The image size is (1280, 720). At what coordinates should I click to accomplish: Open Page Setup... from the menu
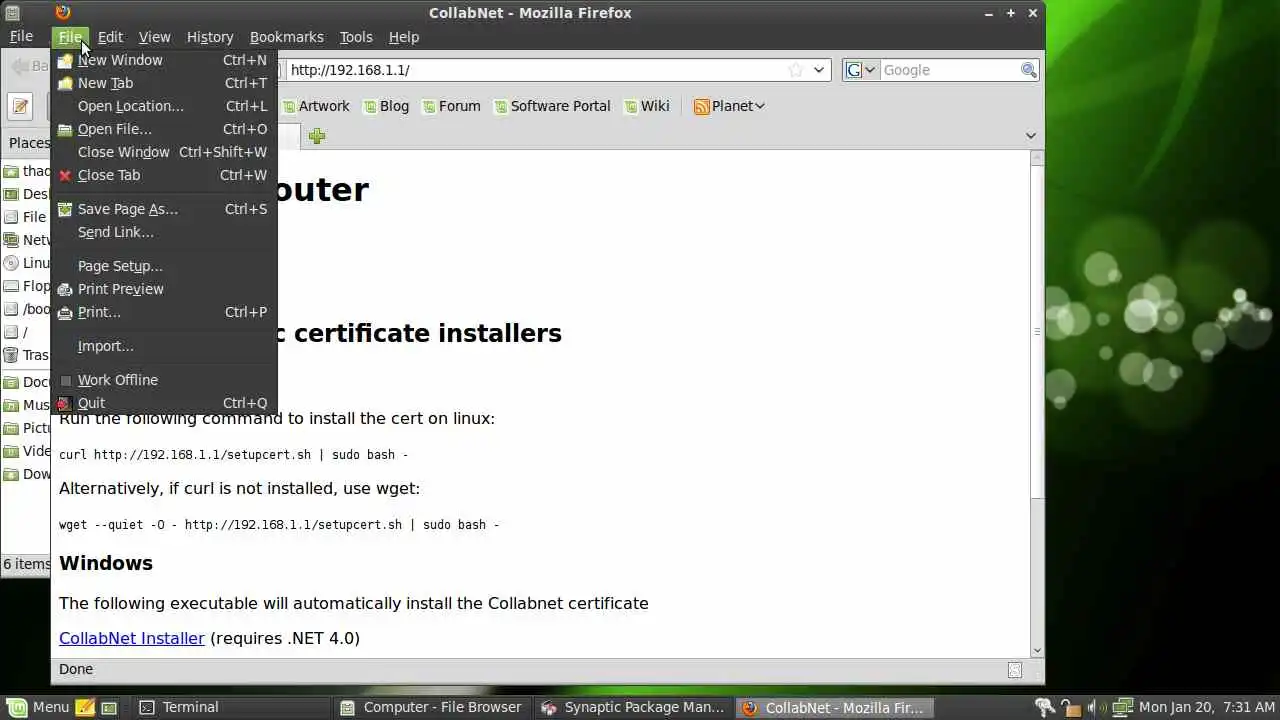164,266
